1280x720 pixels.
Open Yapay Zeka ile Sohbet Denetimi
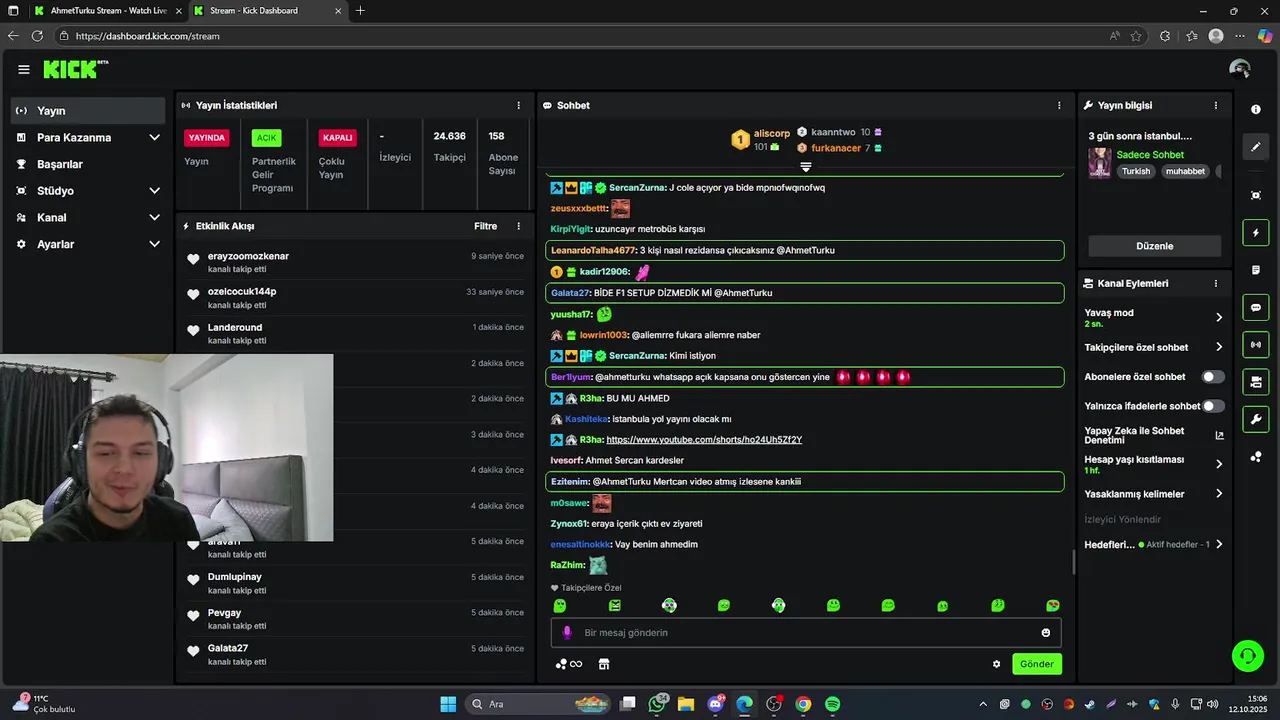tap(1154, 436)
